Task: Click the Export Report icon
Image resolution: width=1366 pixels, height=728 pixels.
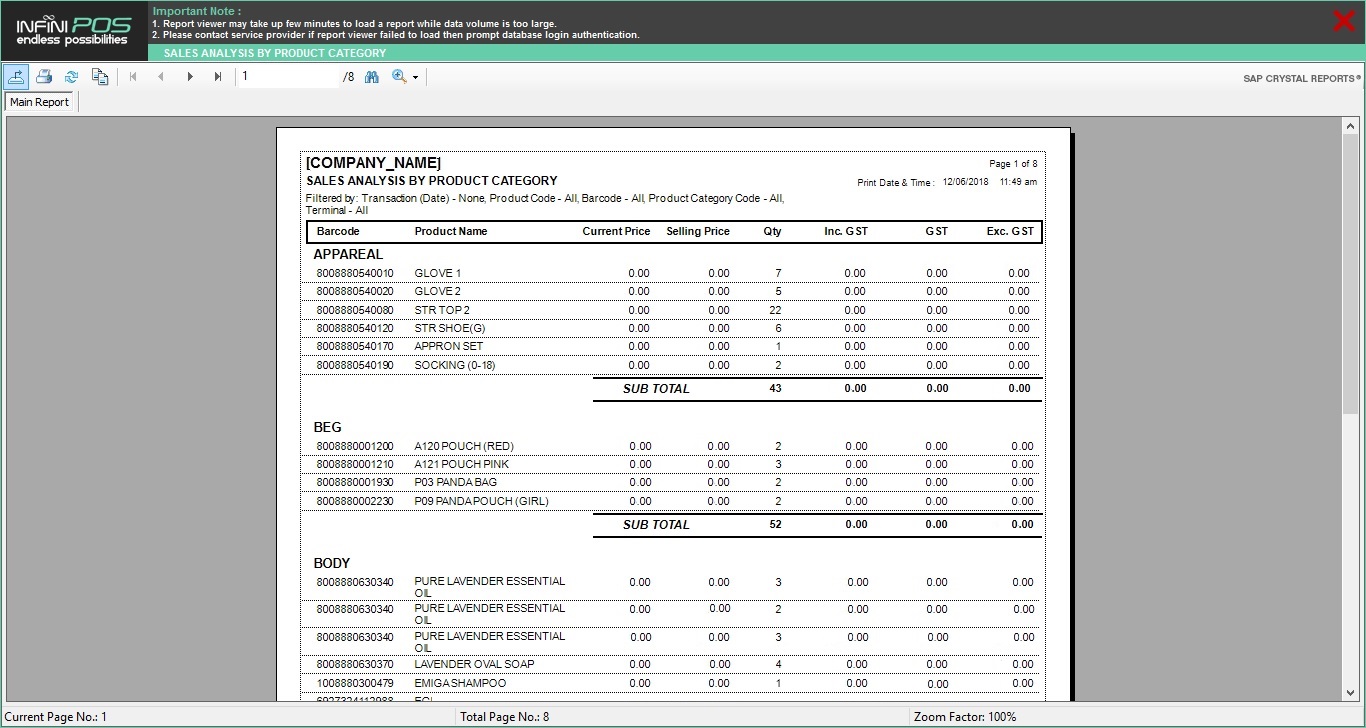Action: (16, 76)
